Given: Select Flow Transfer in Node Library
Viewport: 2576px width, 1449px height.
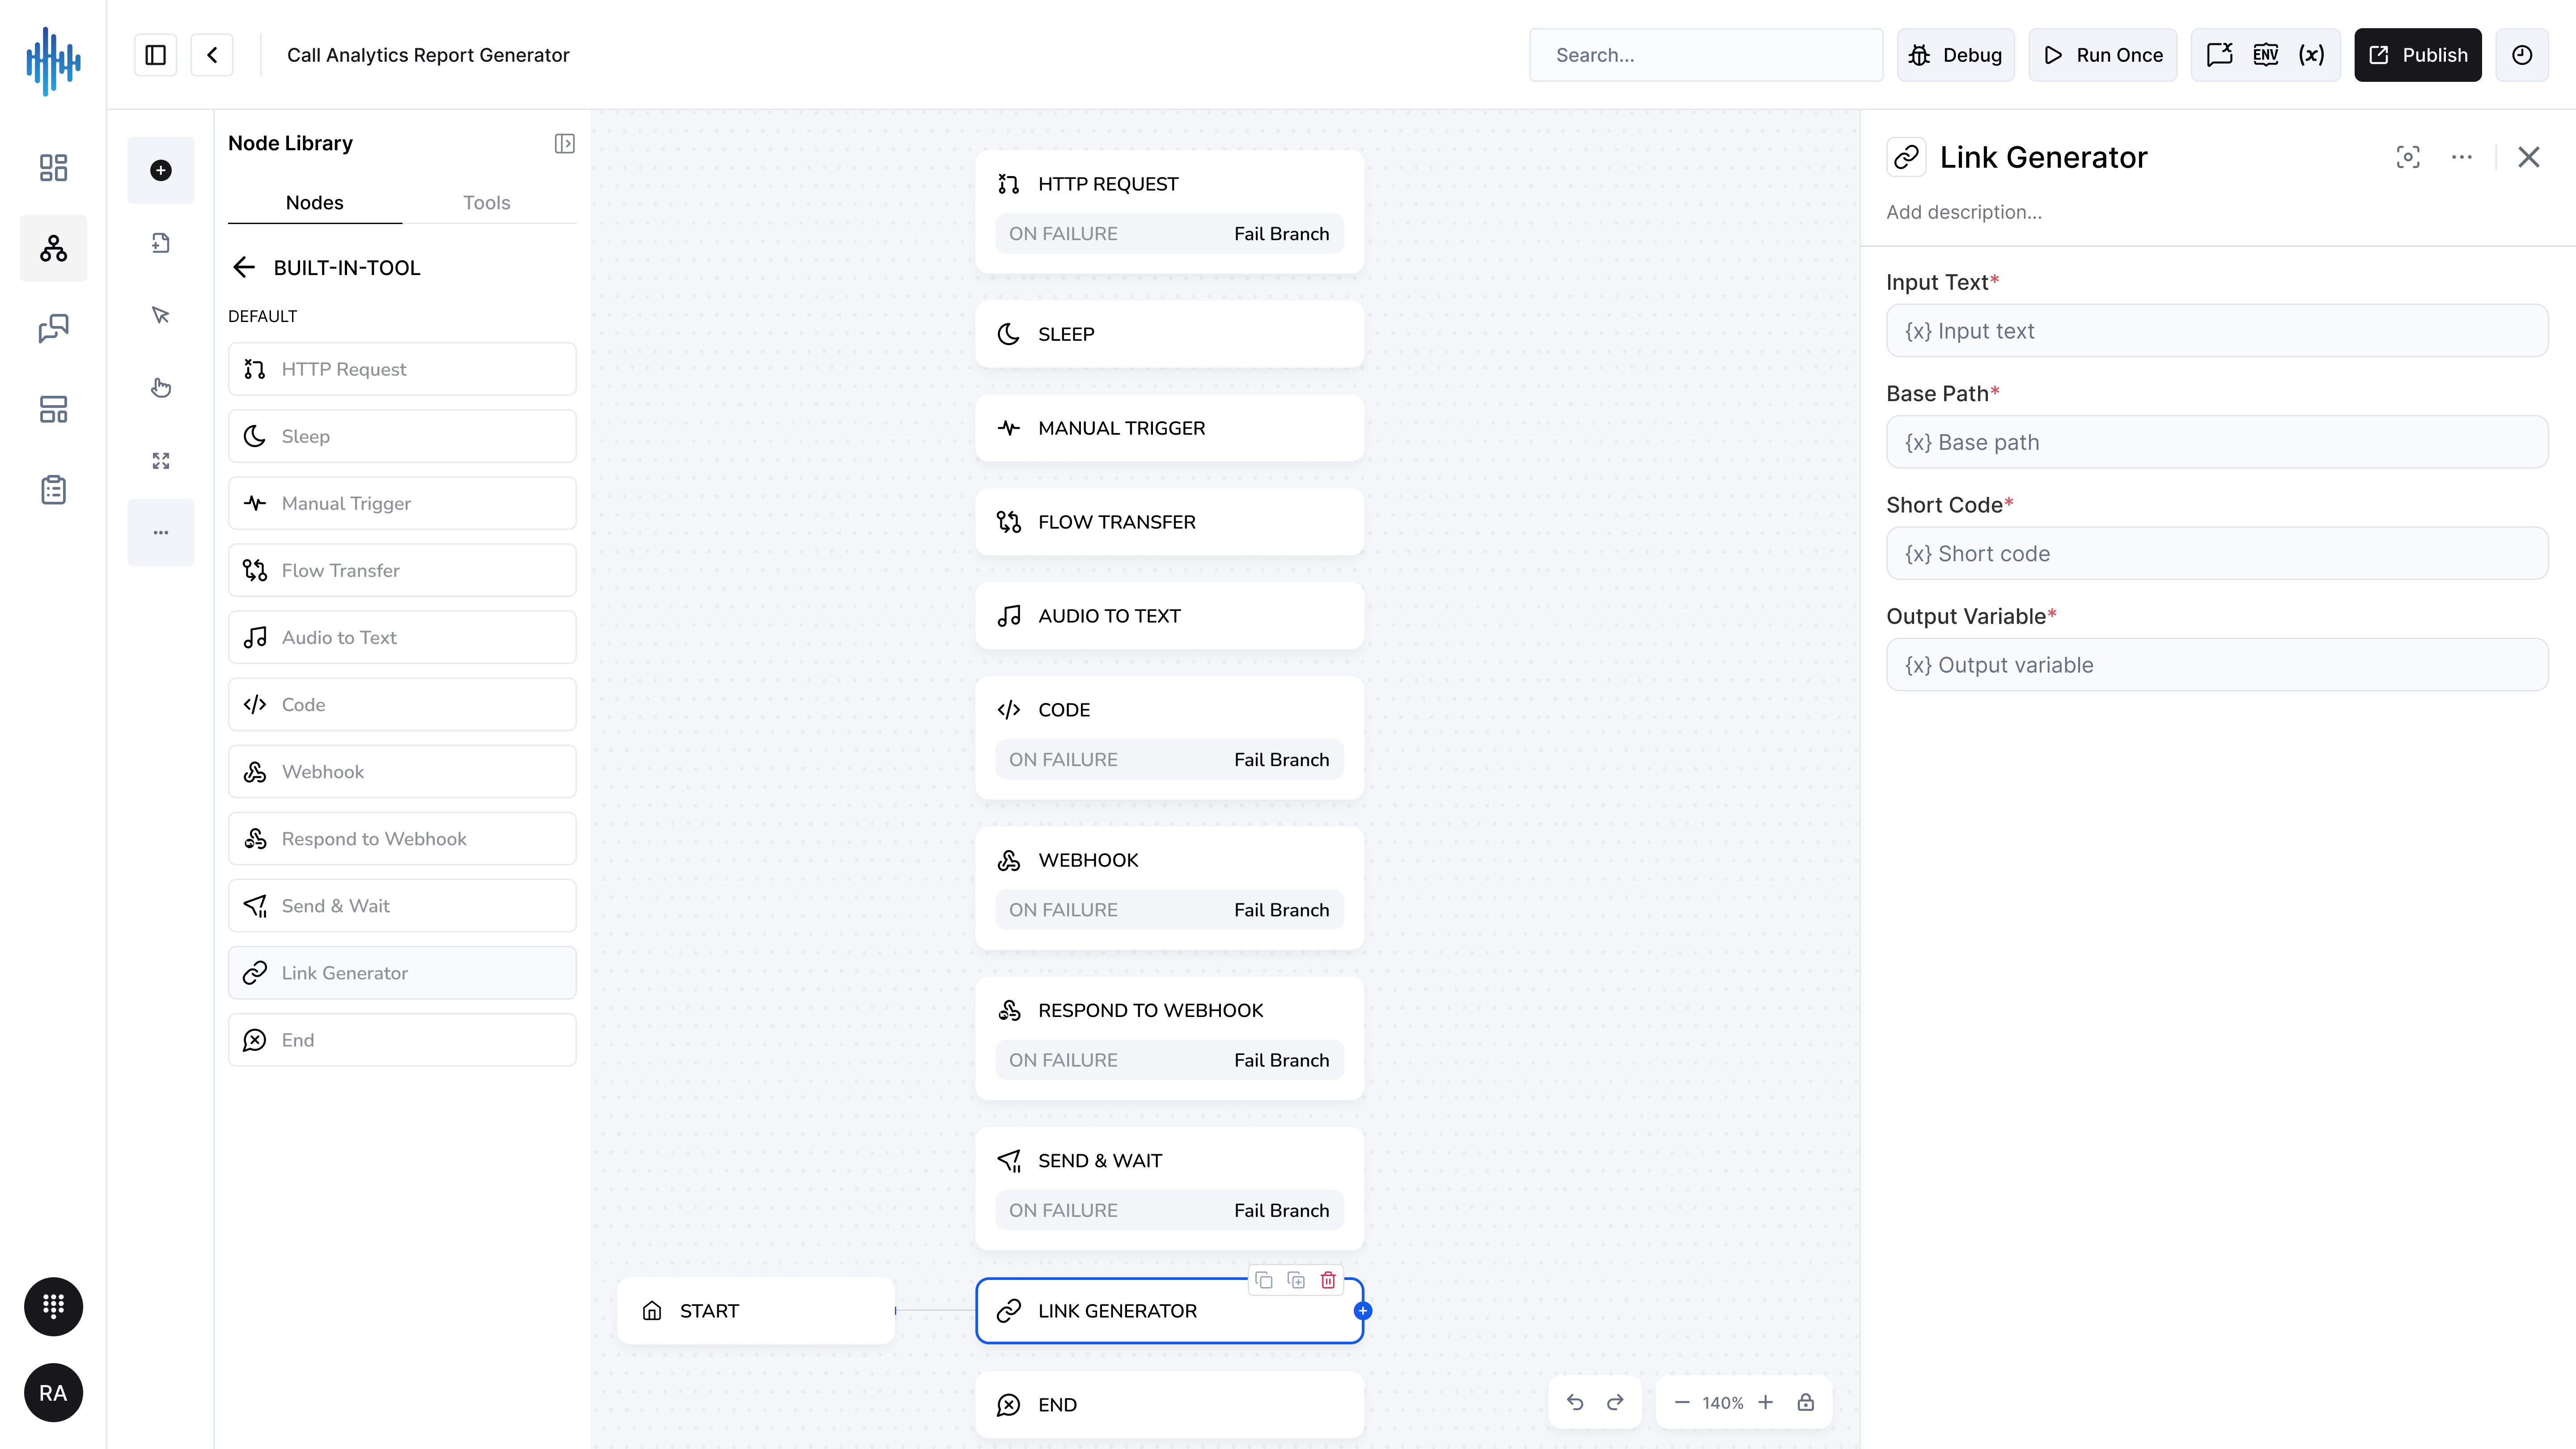Looking at the screenshot, I should tap(402, 570).
